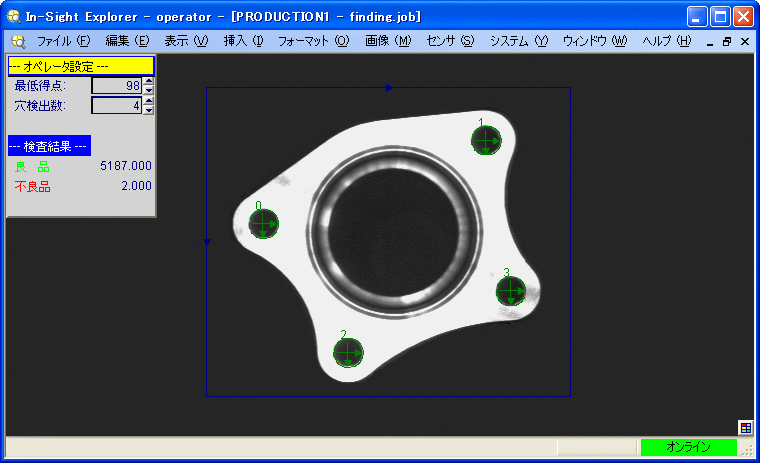Increase the 最低得点 value with up arrow

(x=149, y=82)
